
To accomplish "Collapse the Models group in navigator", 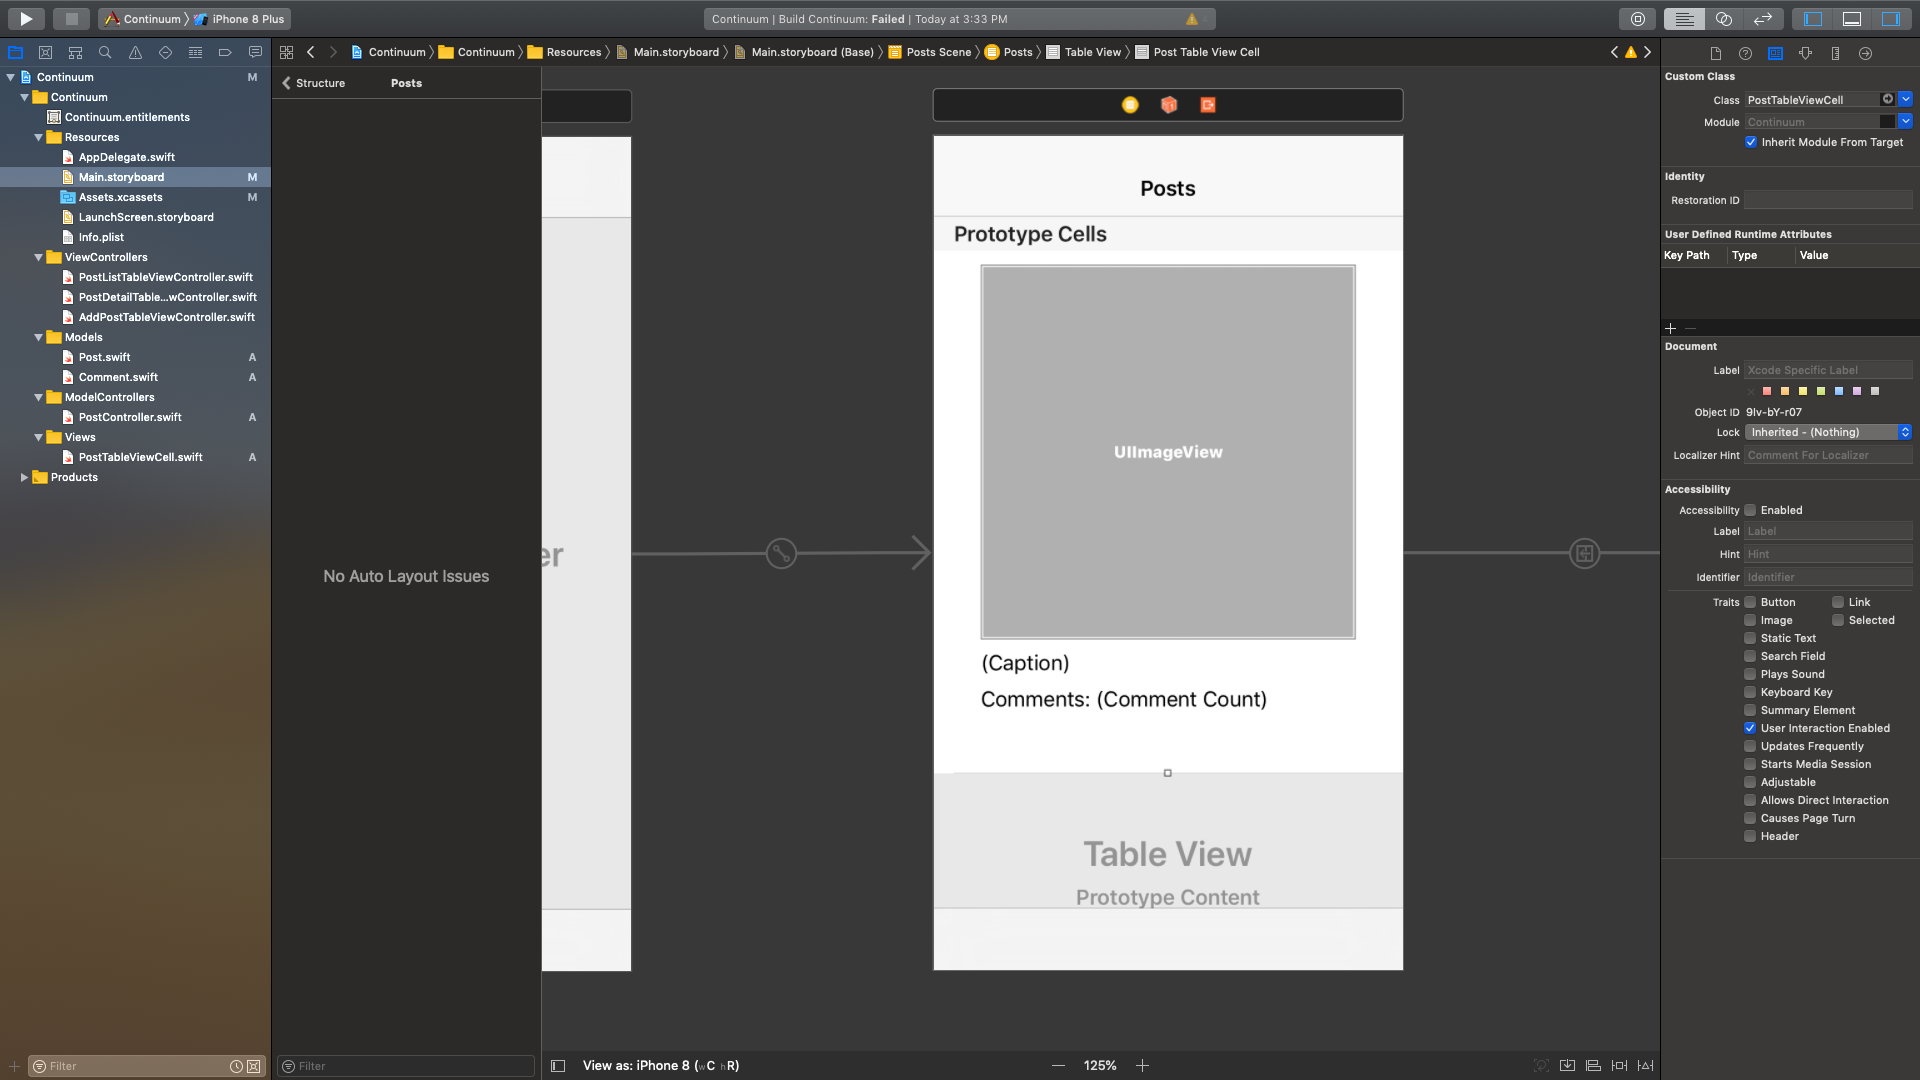I will (x=38, y=337).
